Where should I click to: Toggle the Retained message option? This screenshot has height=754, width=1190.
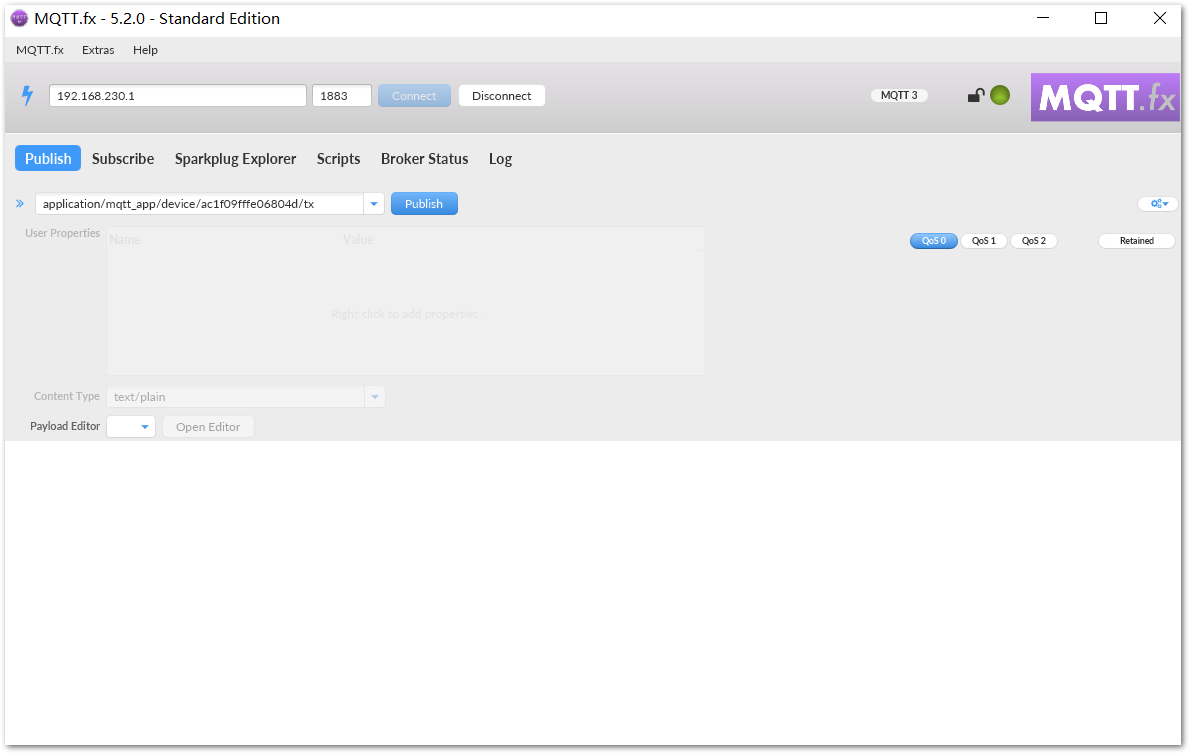pos(1137,241)
